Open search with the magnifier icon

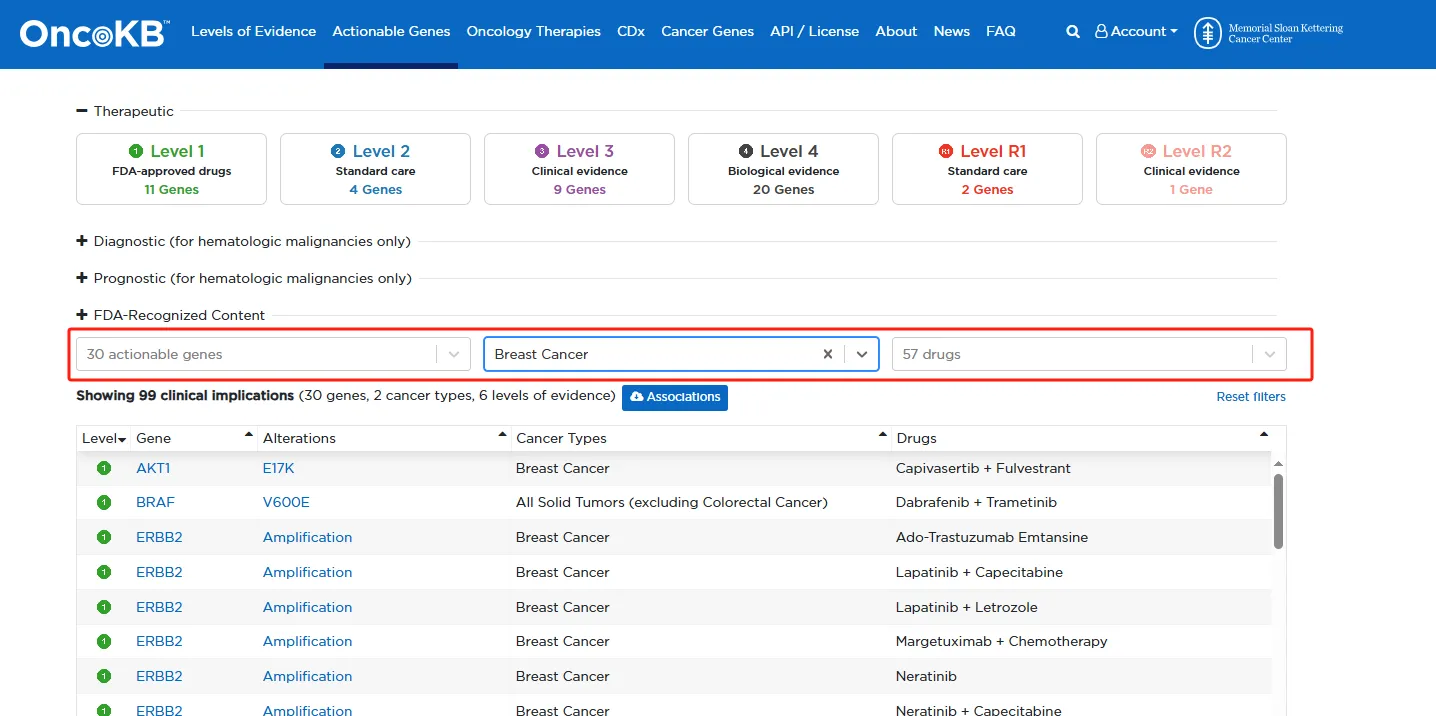pos(1073,32)
